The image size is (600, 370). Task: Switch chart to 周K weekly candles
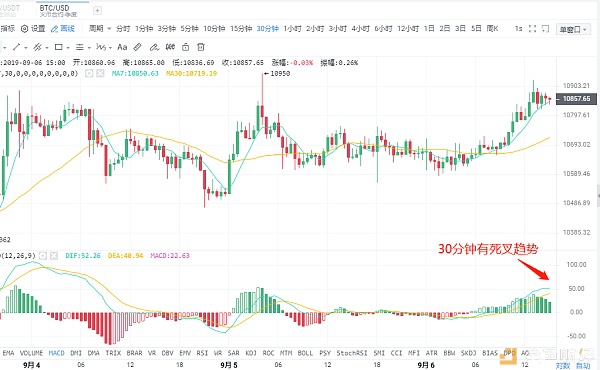pyautogui.click(x=492, y=29)
